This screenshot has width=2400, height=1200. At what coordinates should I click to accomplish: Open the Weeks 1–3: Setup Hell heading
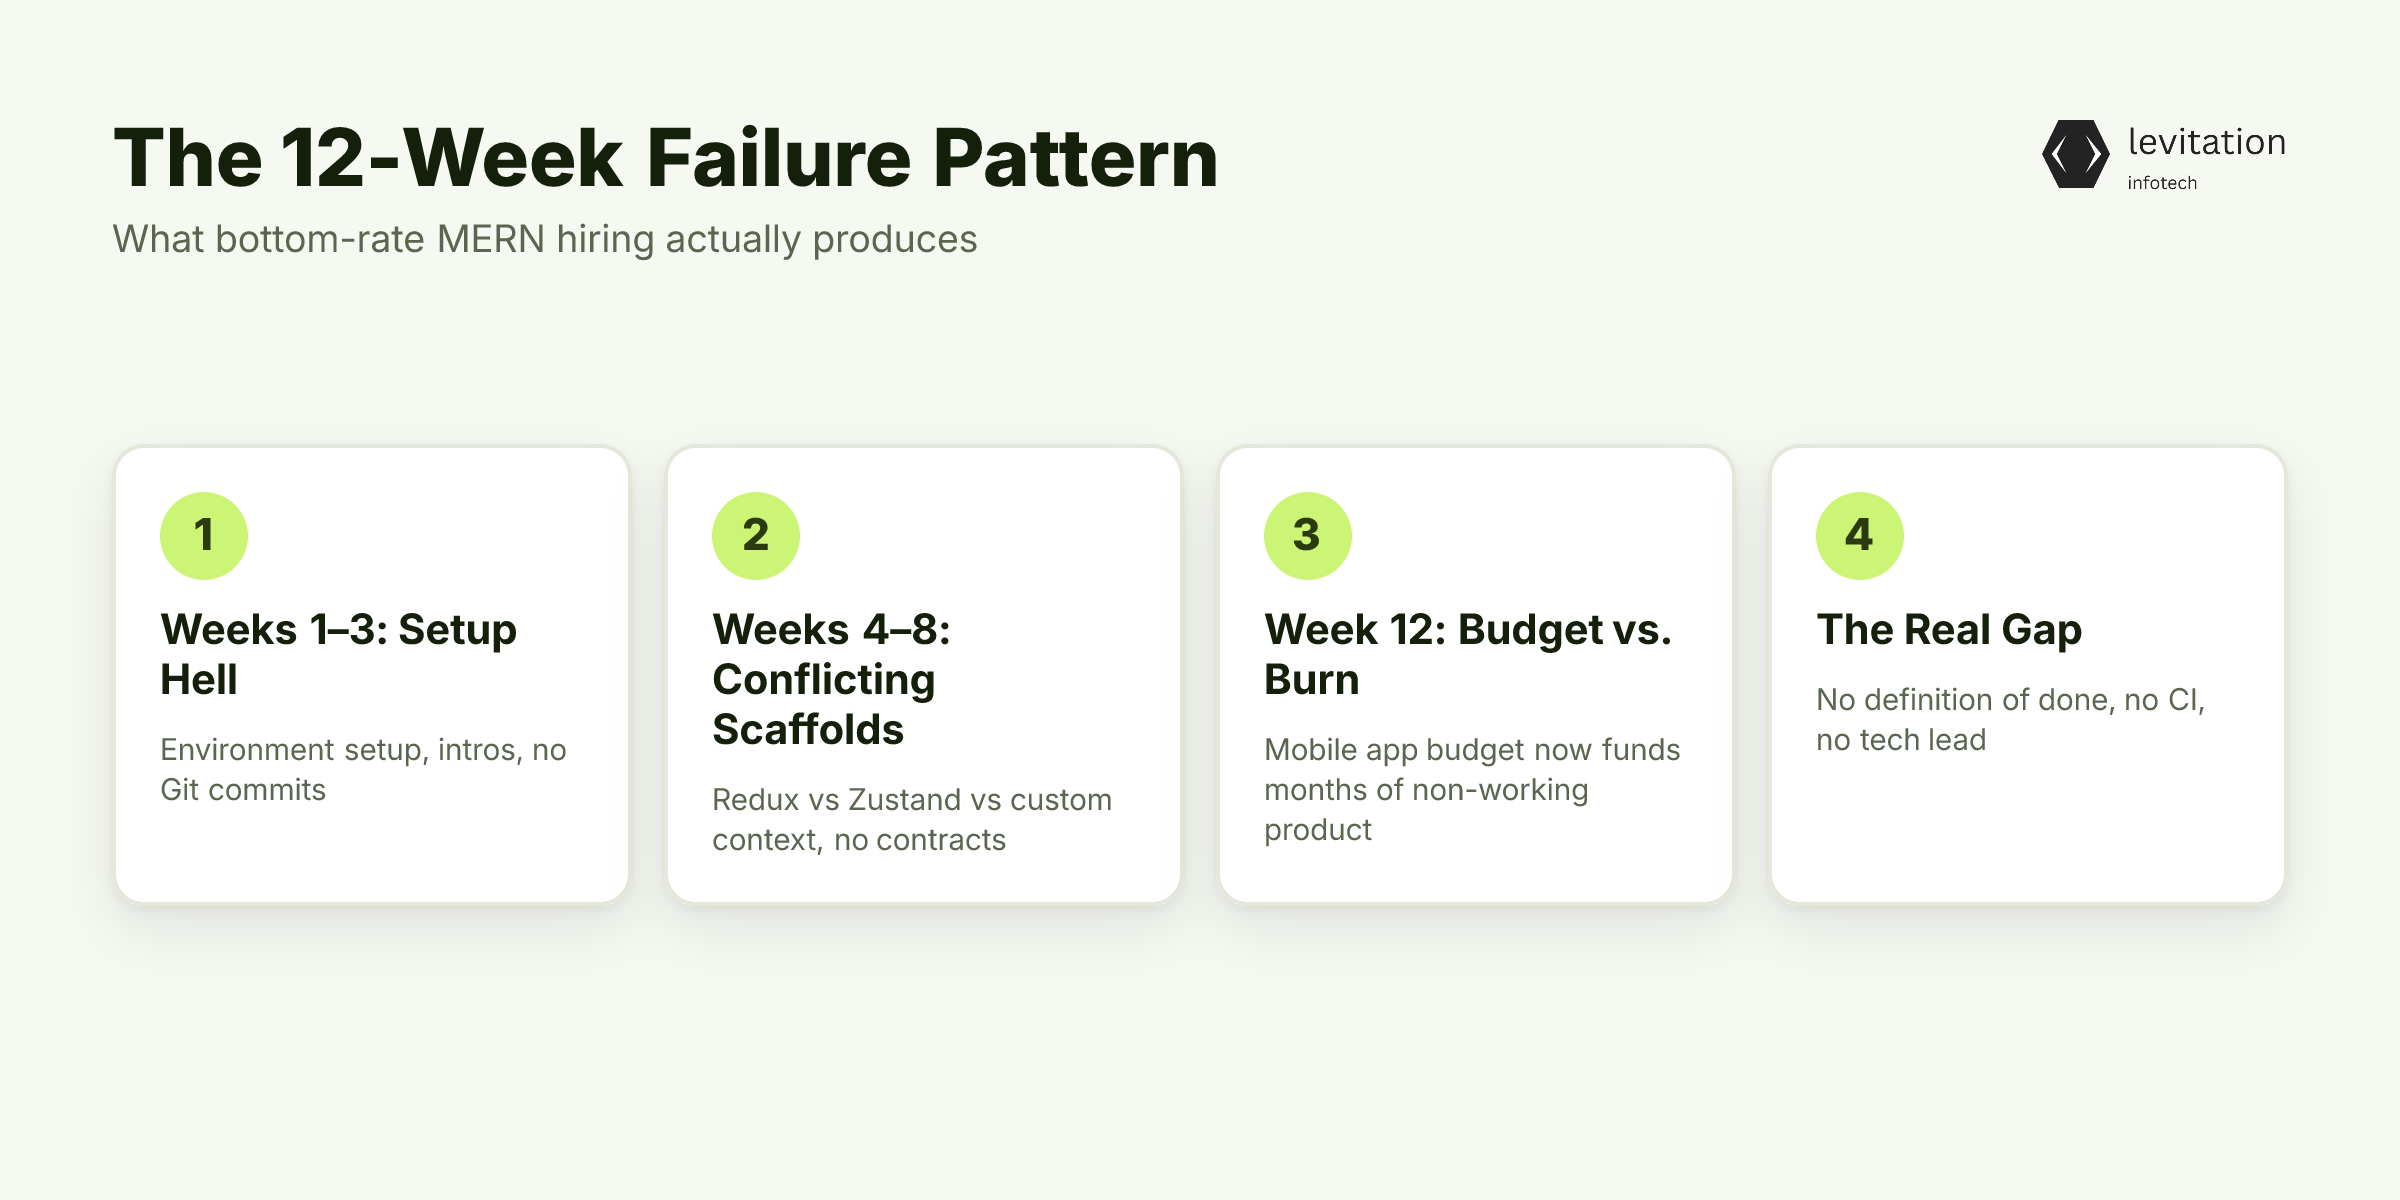[x=339, y=655]
